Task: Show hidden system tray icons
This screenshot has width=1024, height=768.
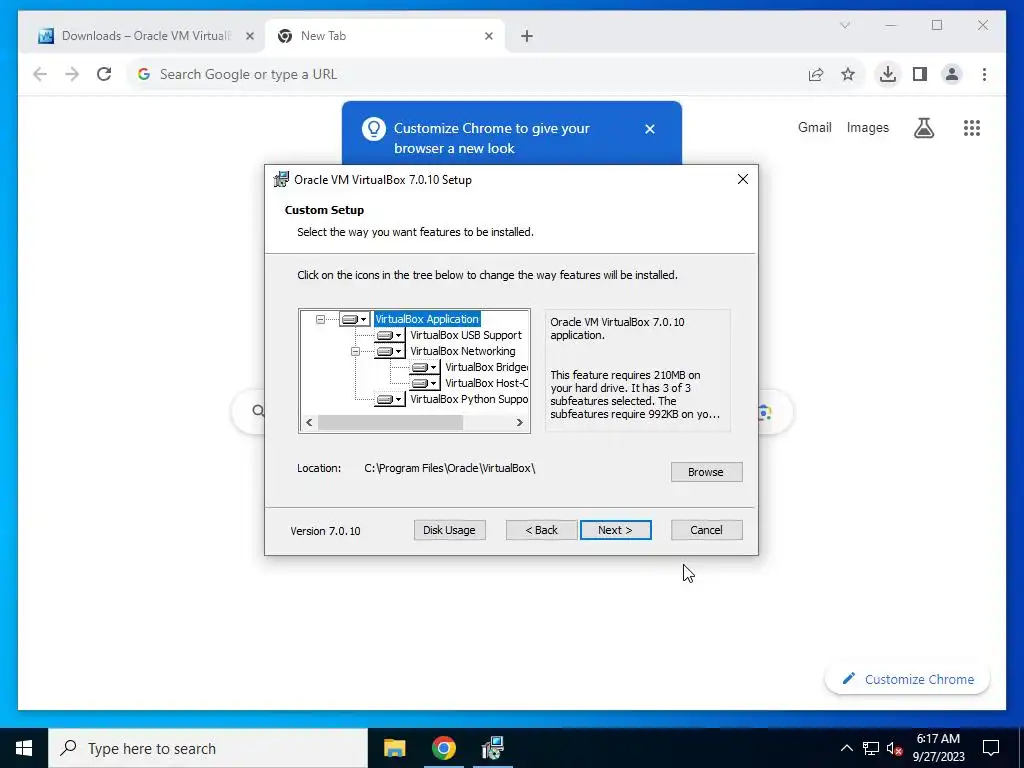Action: (x=846, y=748)
